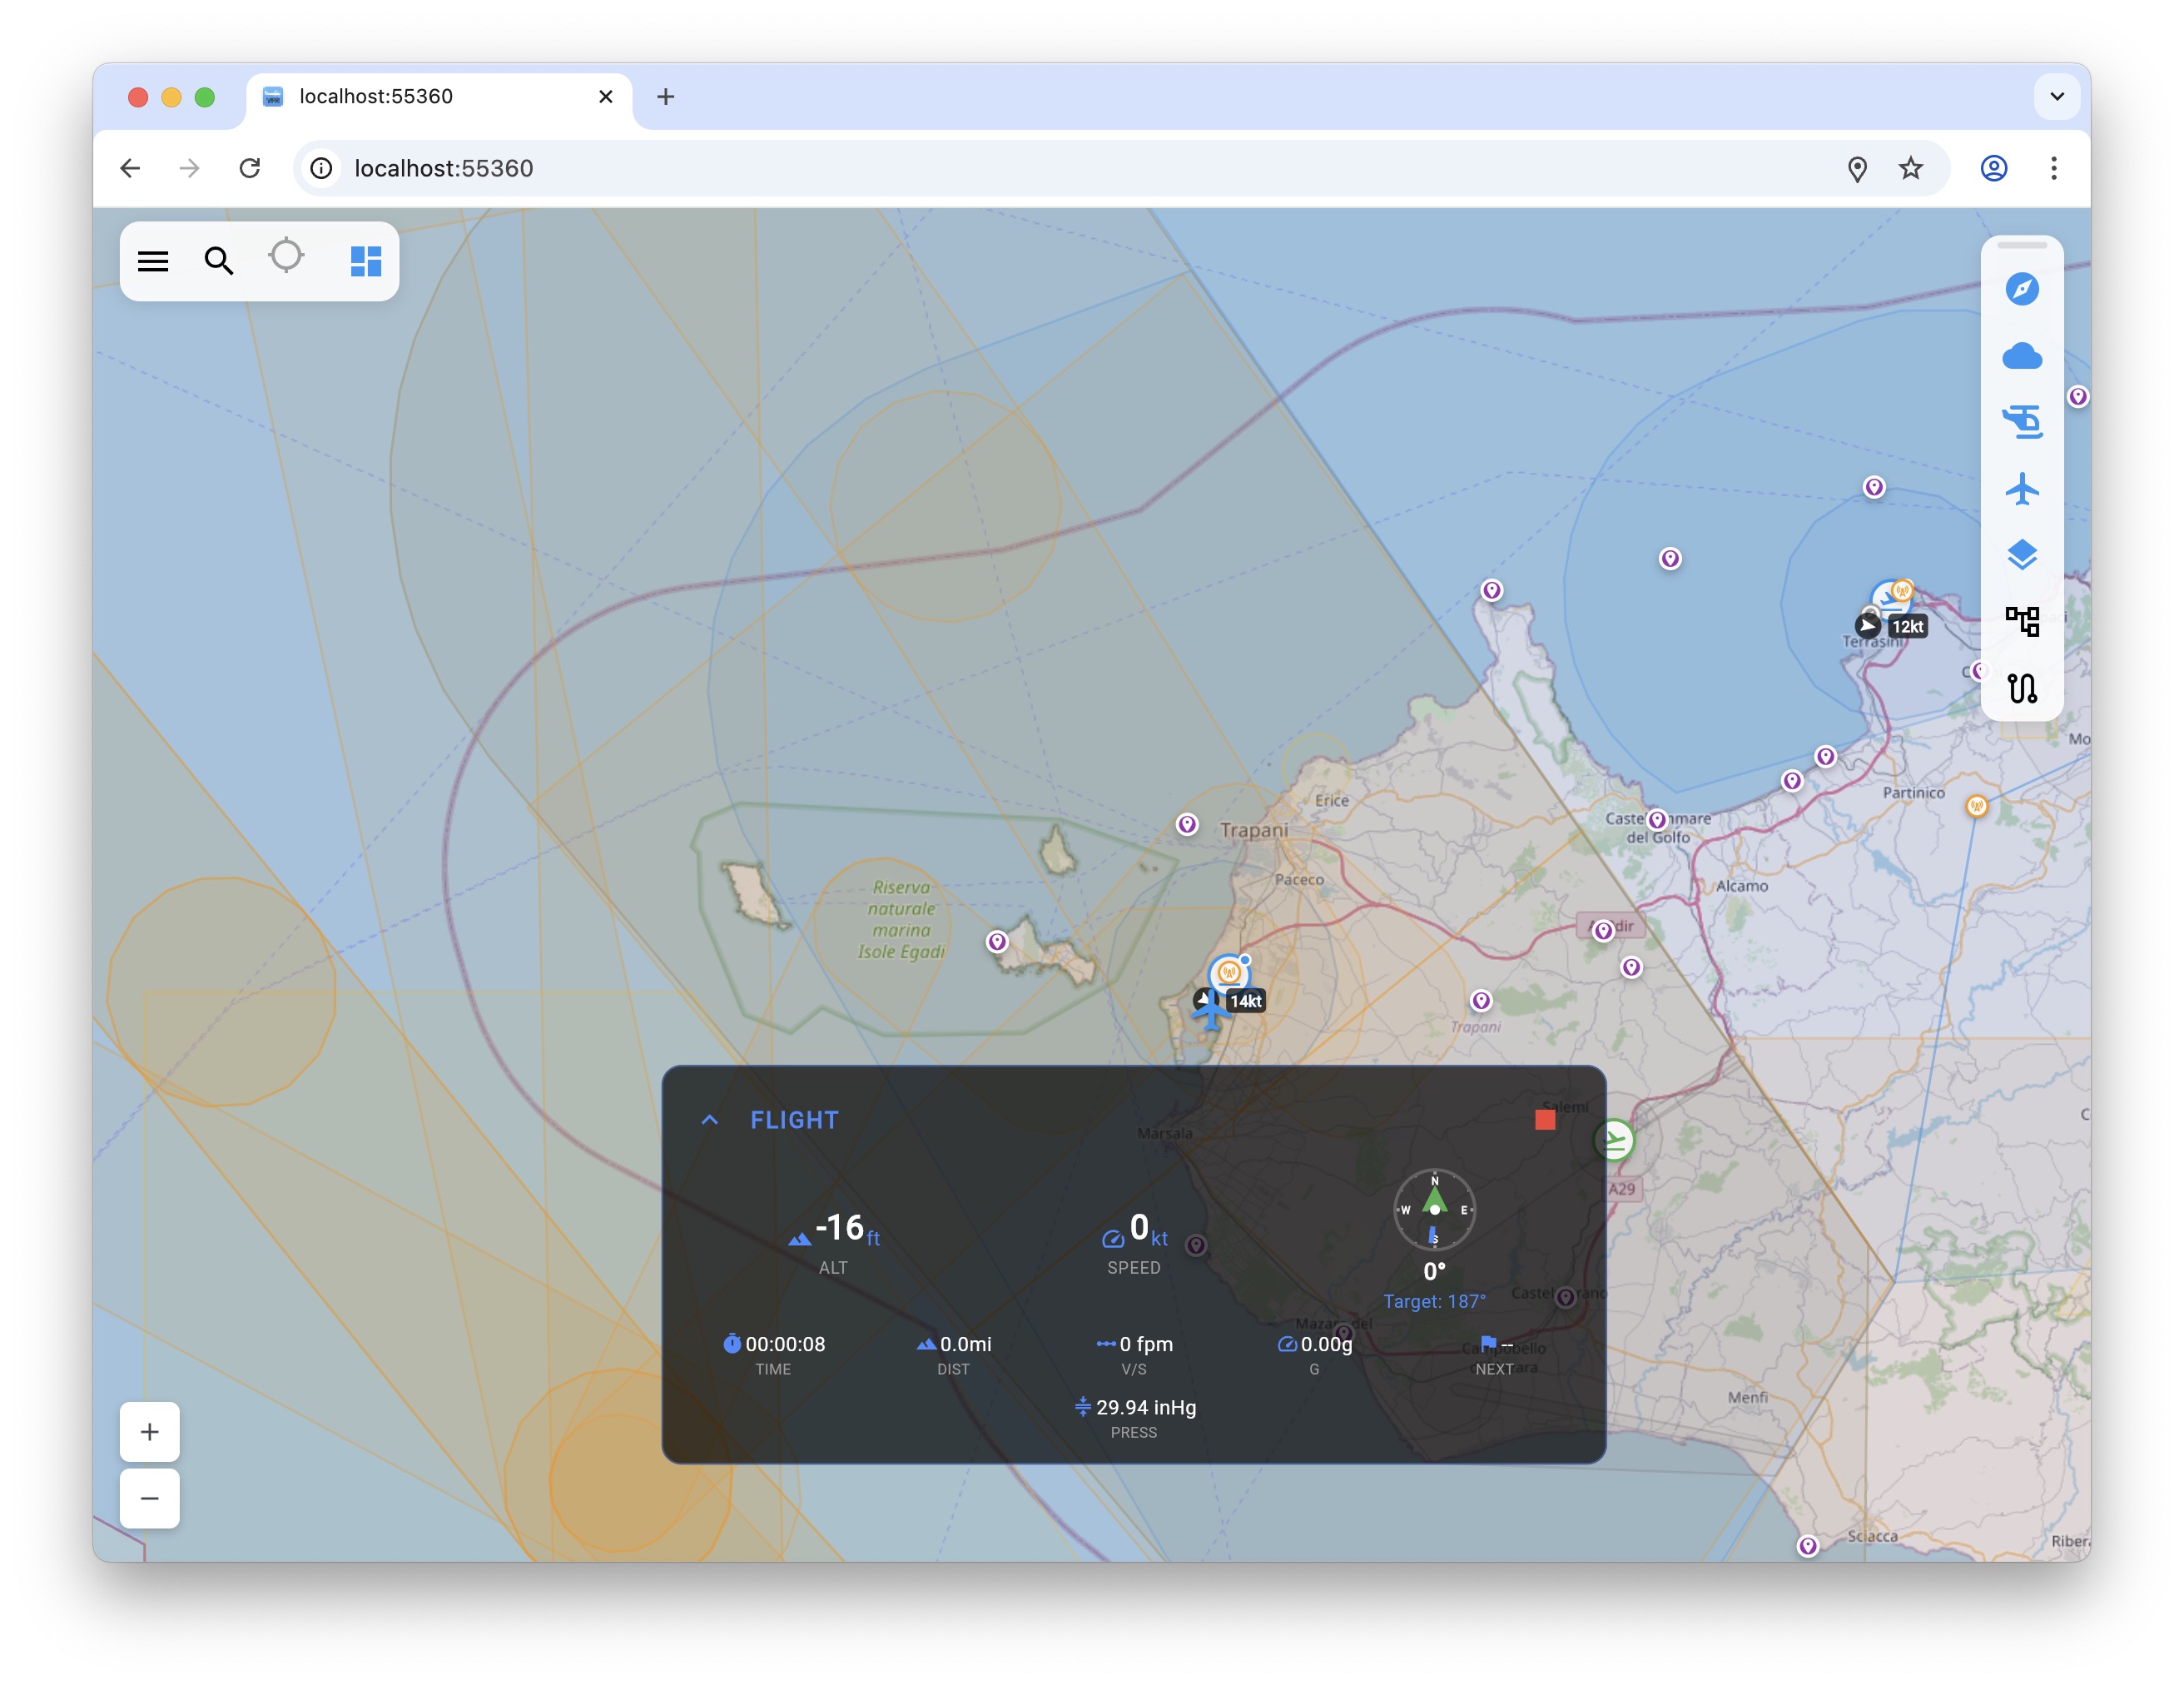Click the Alcamo town label
The image size is (2184, 1685).
click(1740, 885)
